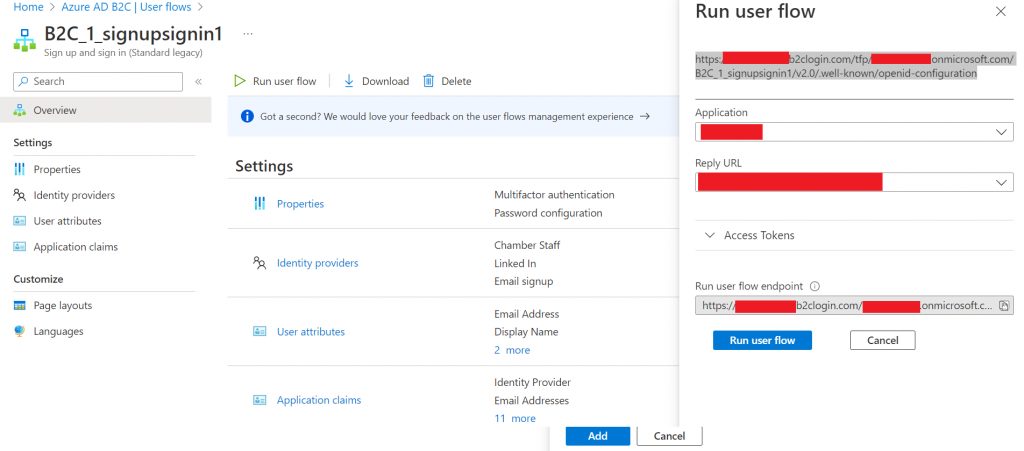Open Page layouts under Customize
The image size is (1024, 451).
click(62, 305)
